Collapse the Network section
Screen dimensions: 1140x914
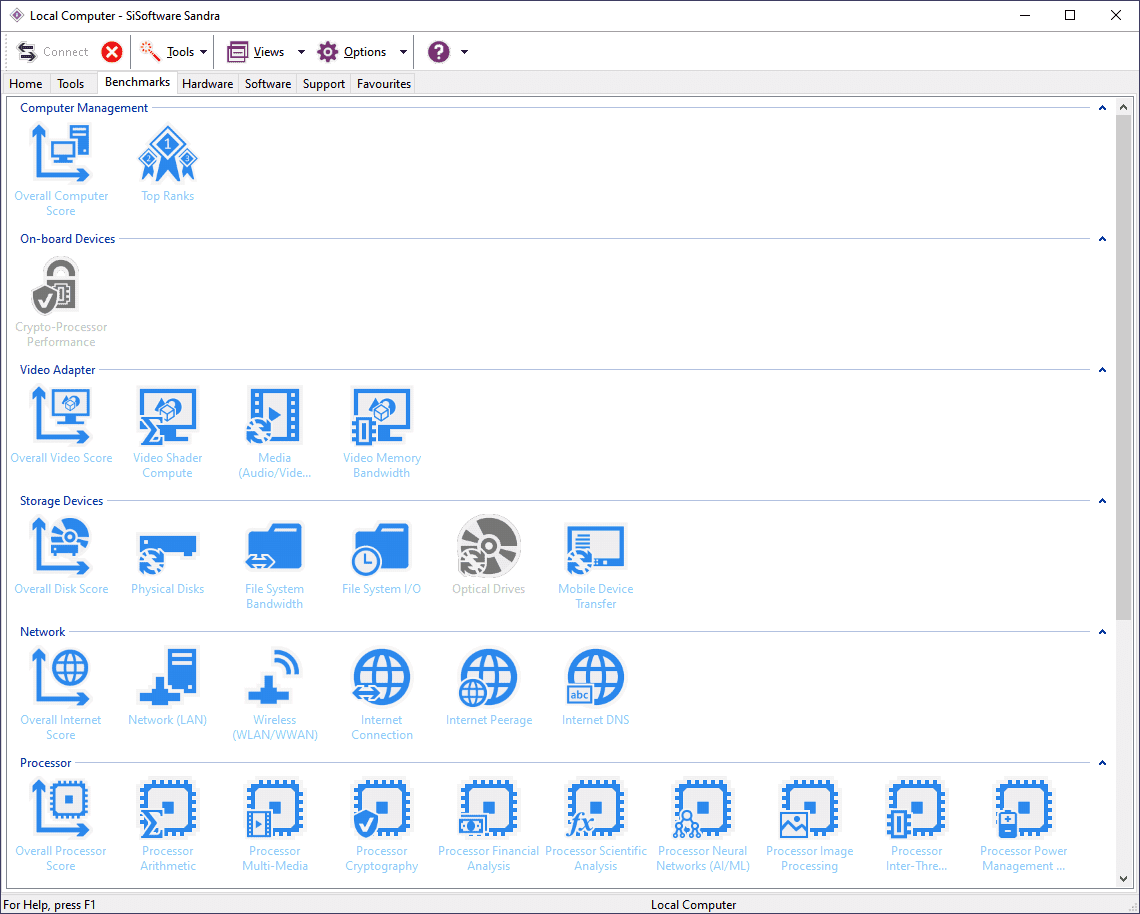(1102, 631)
